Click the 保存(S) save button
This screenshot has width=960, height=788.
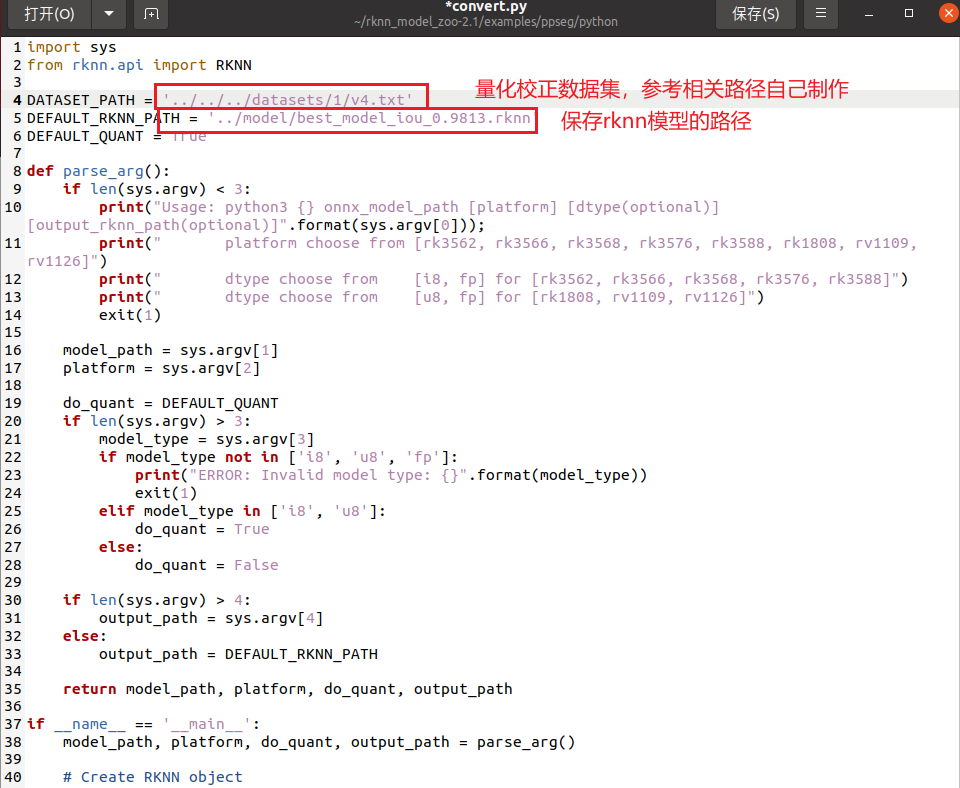[x=756, y=13]
